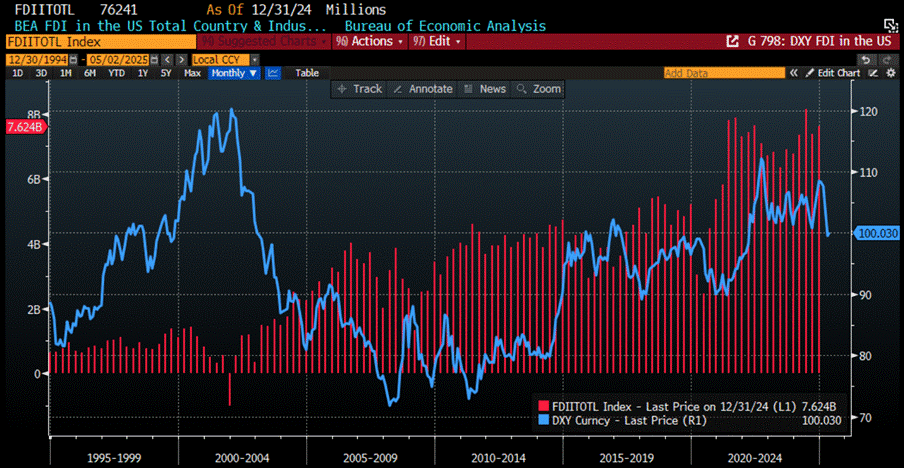Open the drawing annotations pencil-box icon
Image resolution: width=904 pixels, height=468 pixels.
(x=874, y=73)
